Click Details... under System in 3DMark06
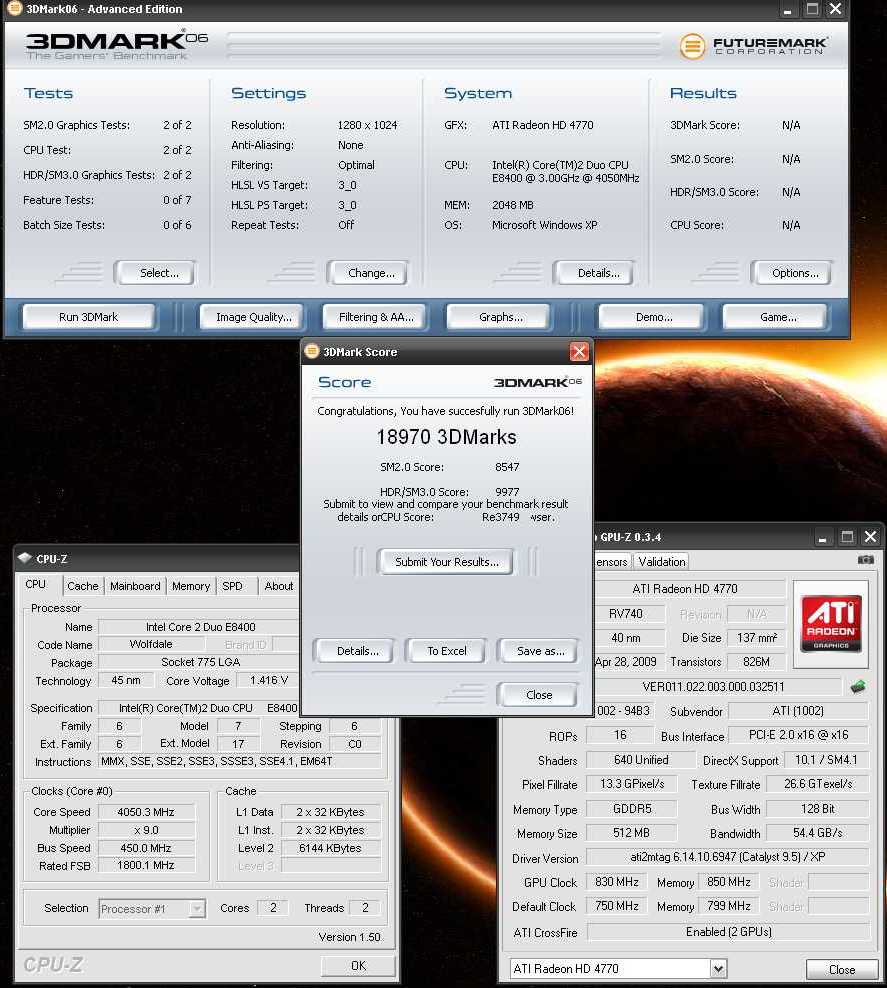 pyautogui.click(x=593, y=273)
